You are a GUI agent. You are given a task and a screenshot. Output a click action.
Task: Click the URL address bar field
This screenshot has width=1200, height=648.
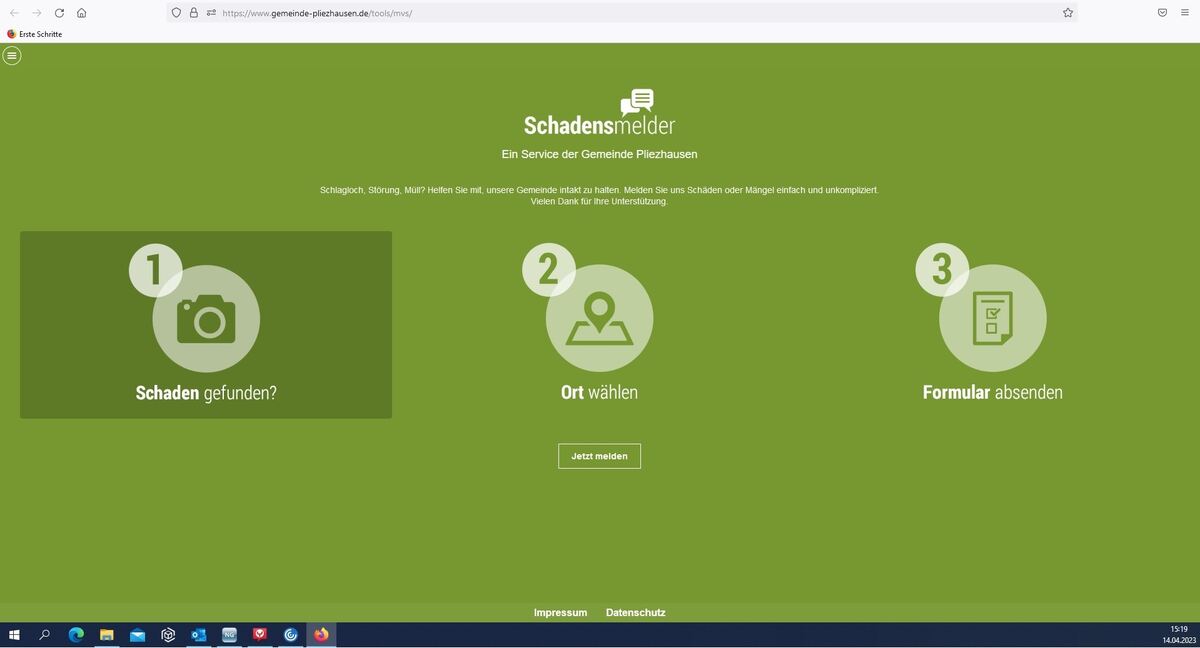640,13
